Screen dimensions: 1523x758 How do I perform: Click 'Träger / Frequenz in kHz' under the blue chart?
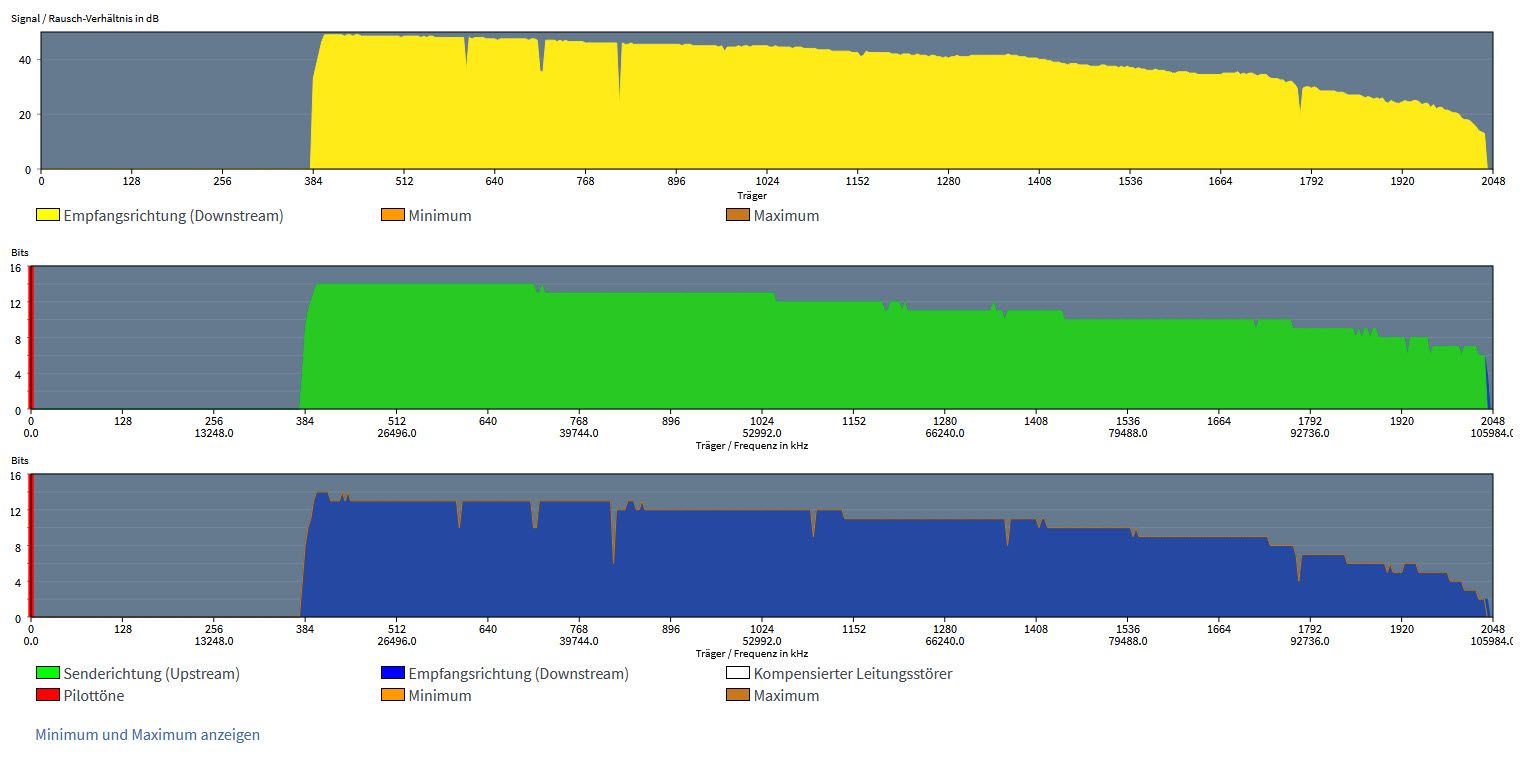pyautogui.click(x=752, y=654)
